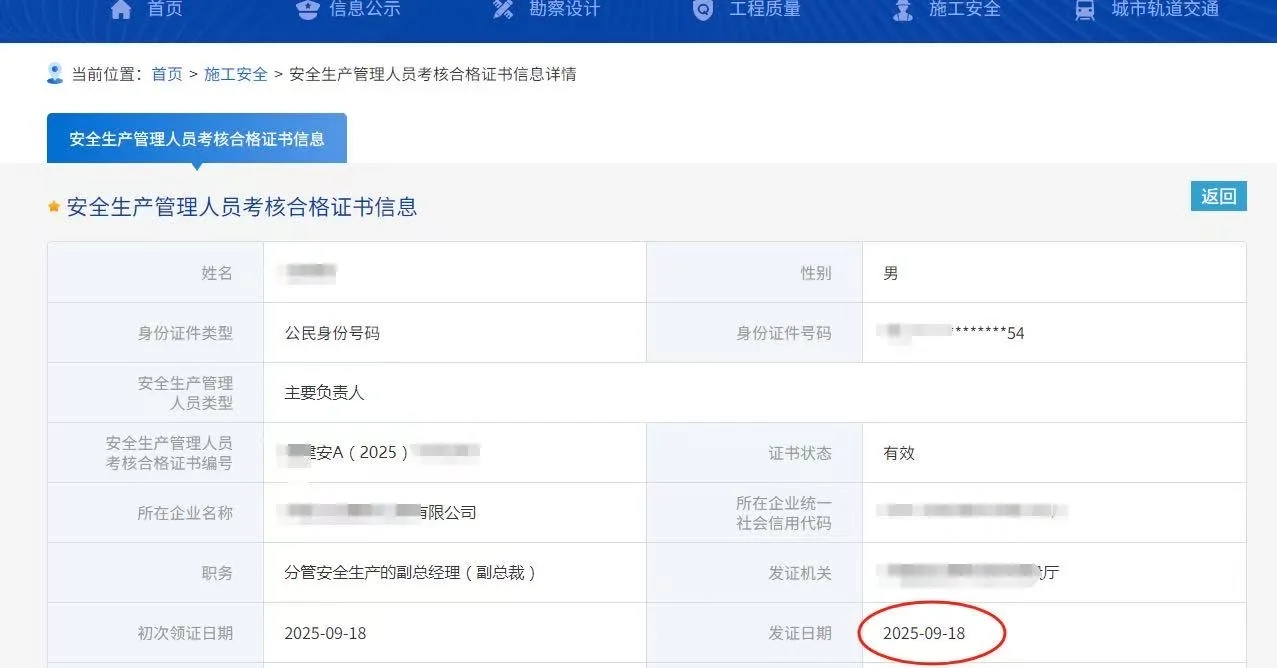Open the 工程质量 navigation menu item
The height and width of the screenshot is (668, 1277).
[x=765, y=9]
